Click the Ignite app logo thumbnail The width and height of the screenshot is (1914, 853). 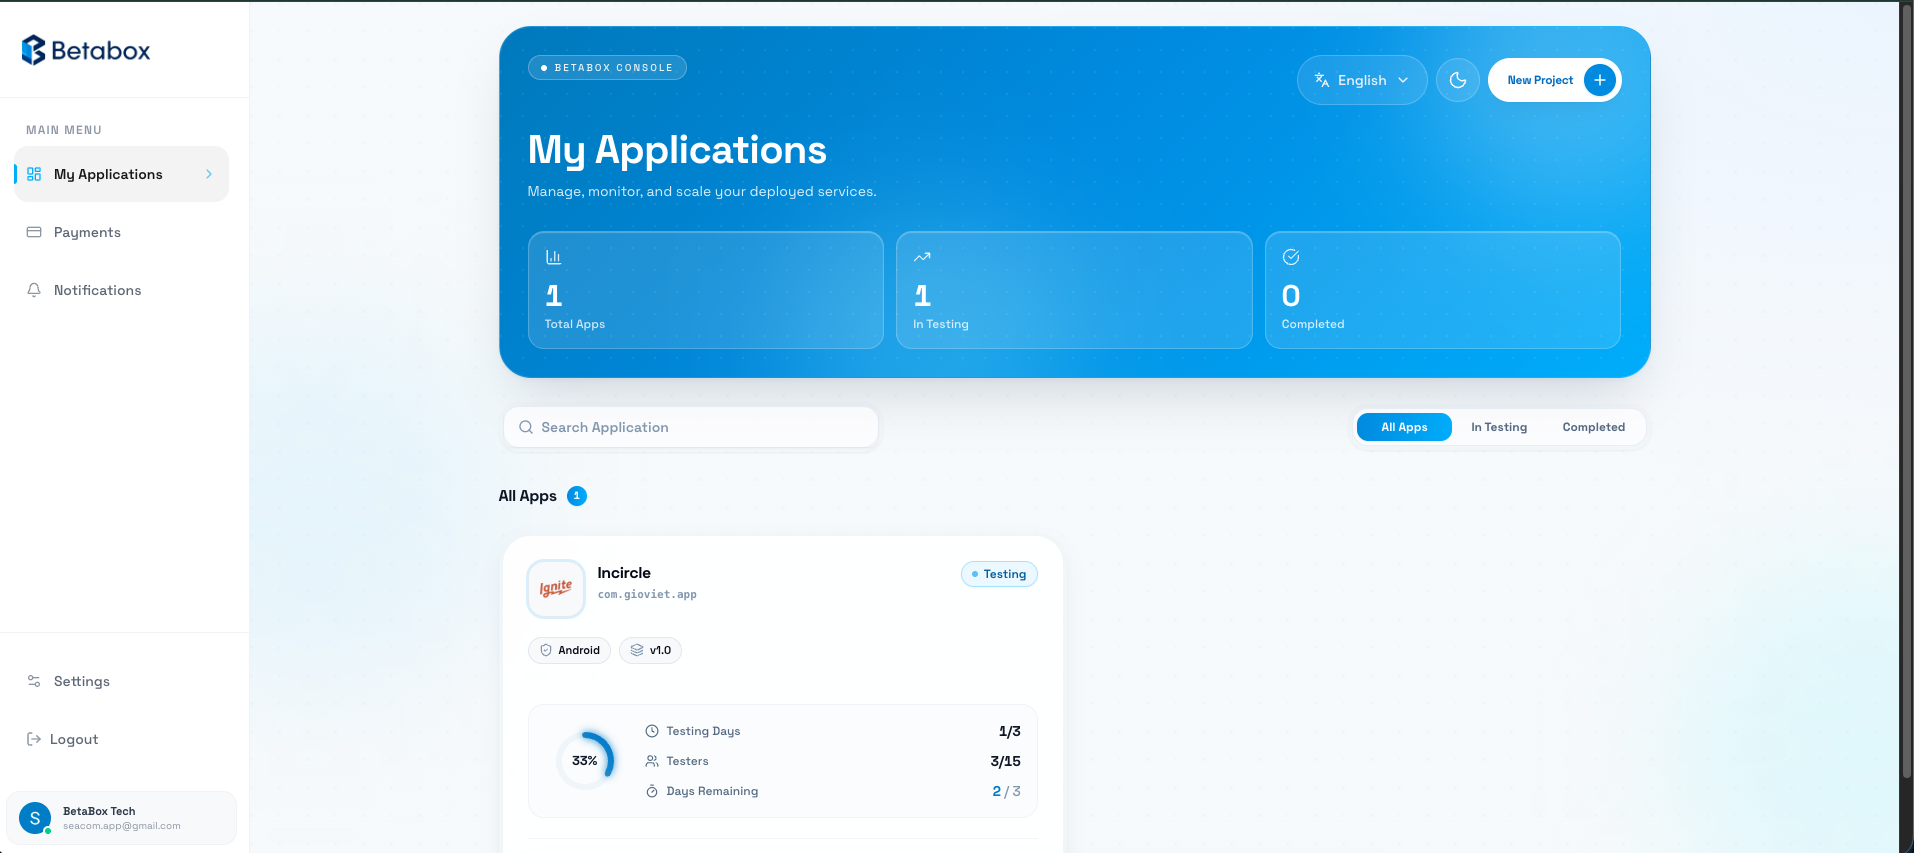tap(556, 589)
